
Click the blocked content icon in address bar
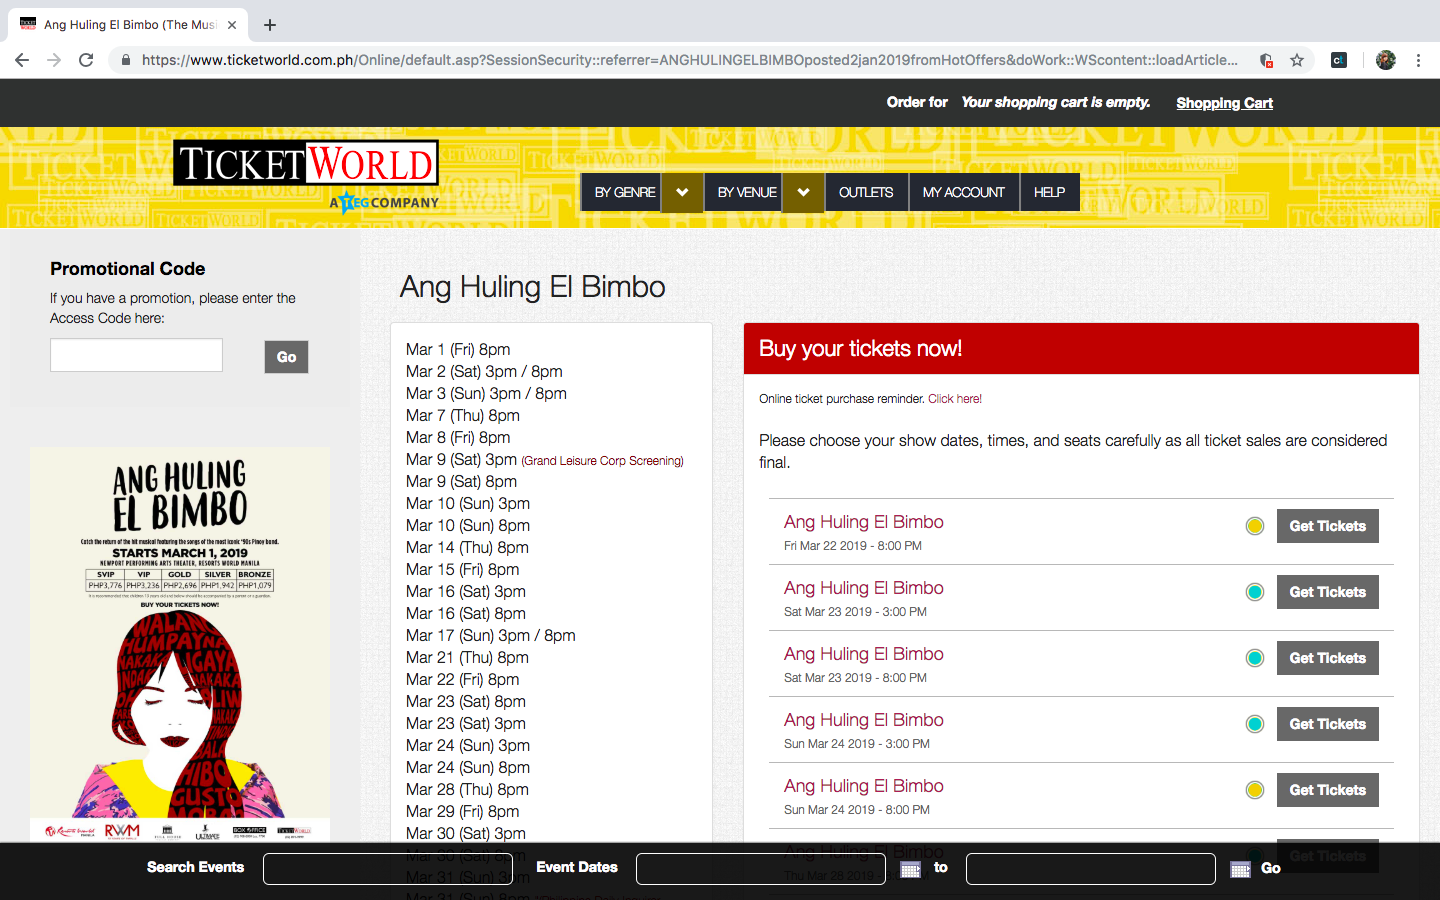pos(1266,60)
